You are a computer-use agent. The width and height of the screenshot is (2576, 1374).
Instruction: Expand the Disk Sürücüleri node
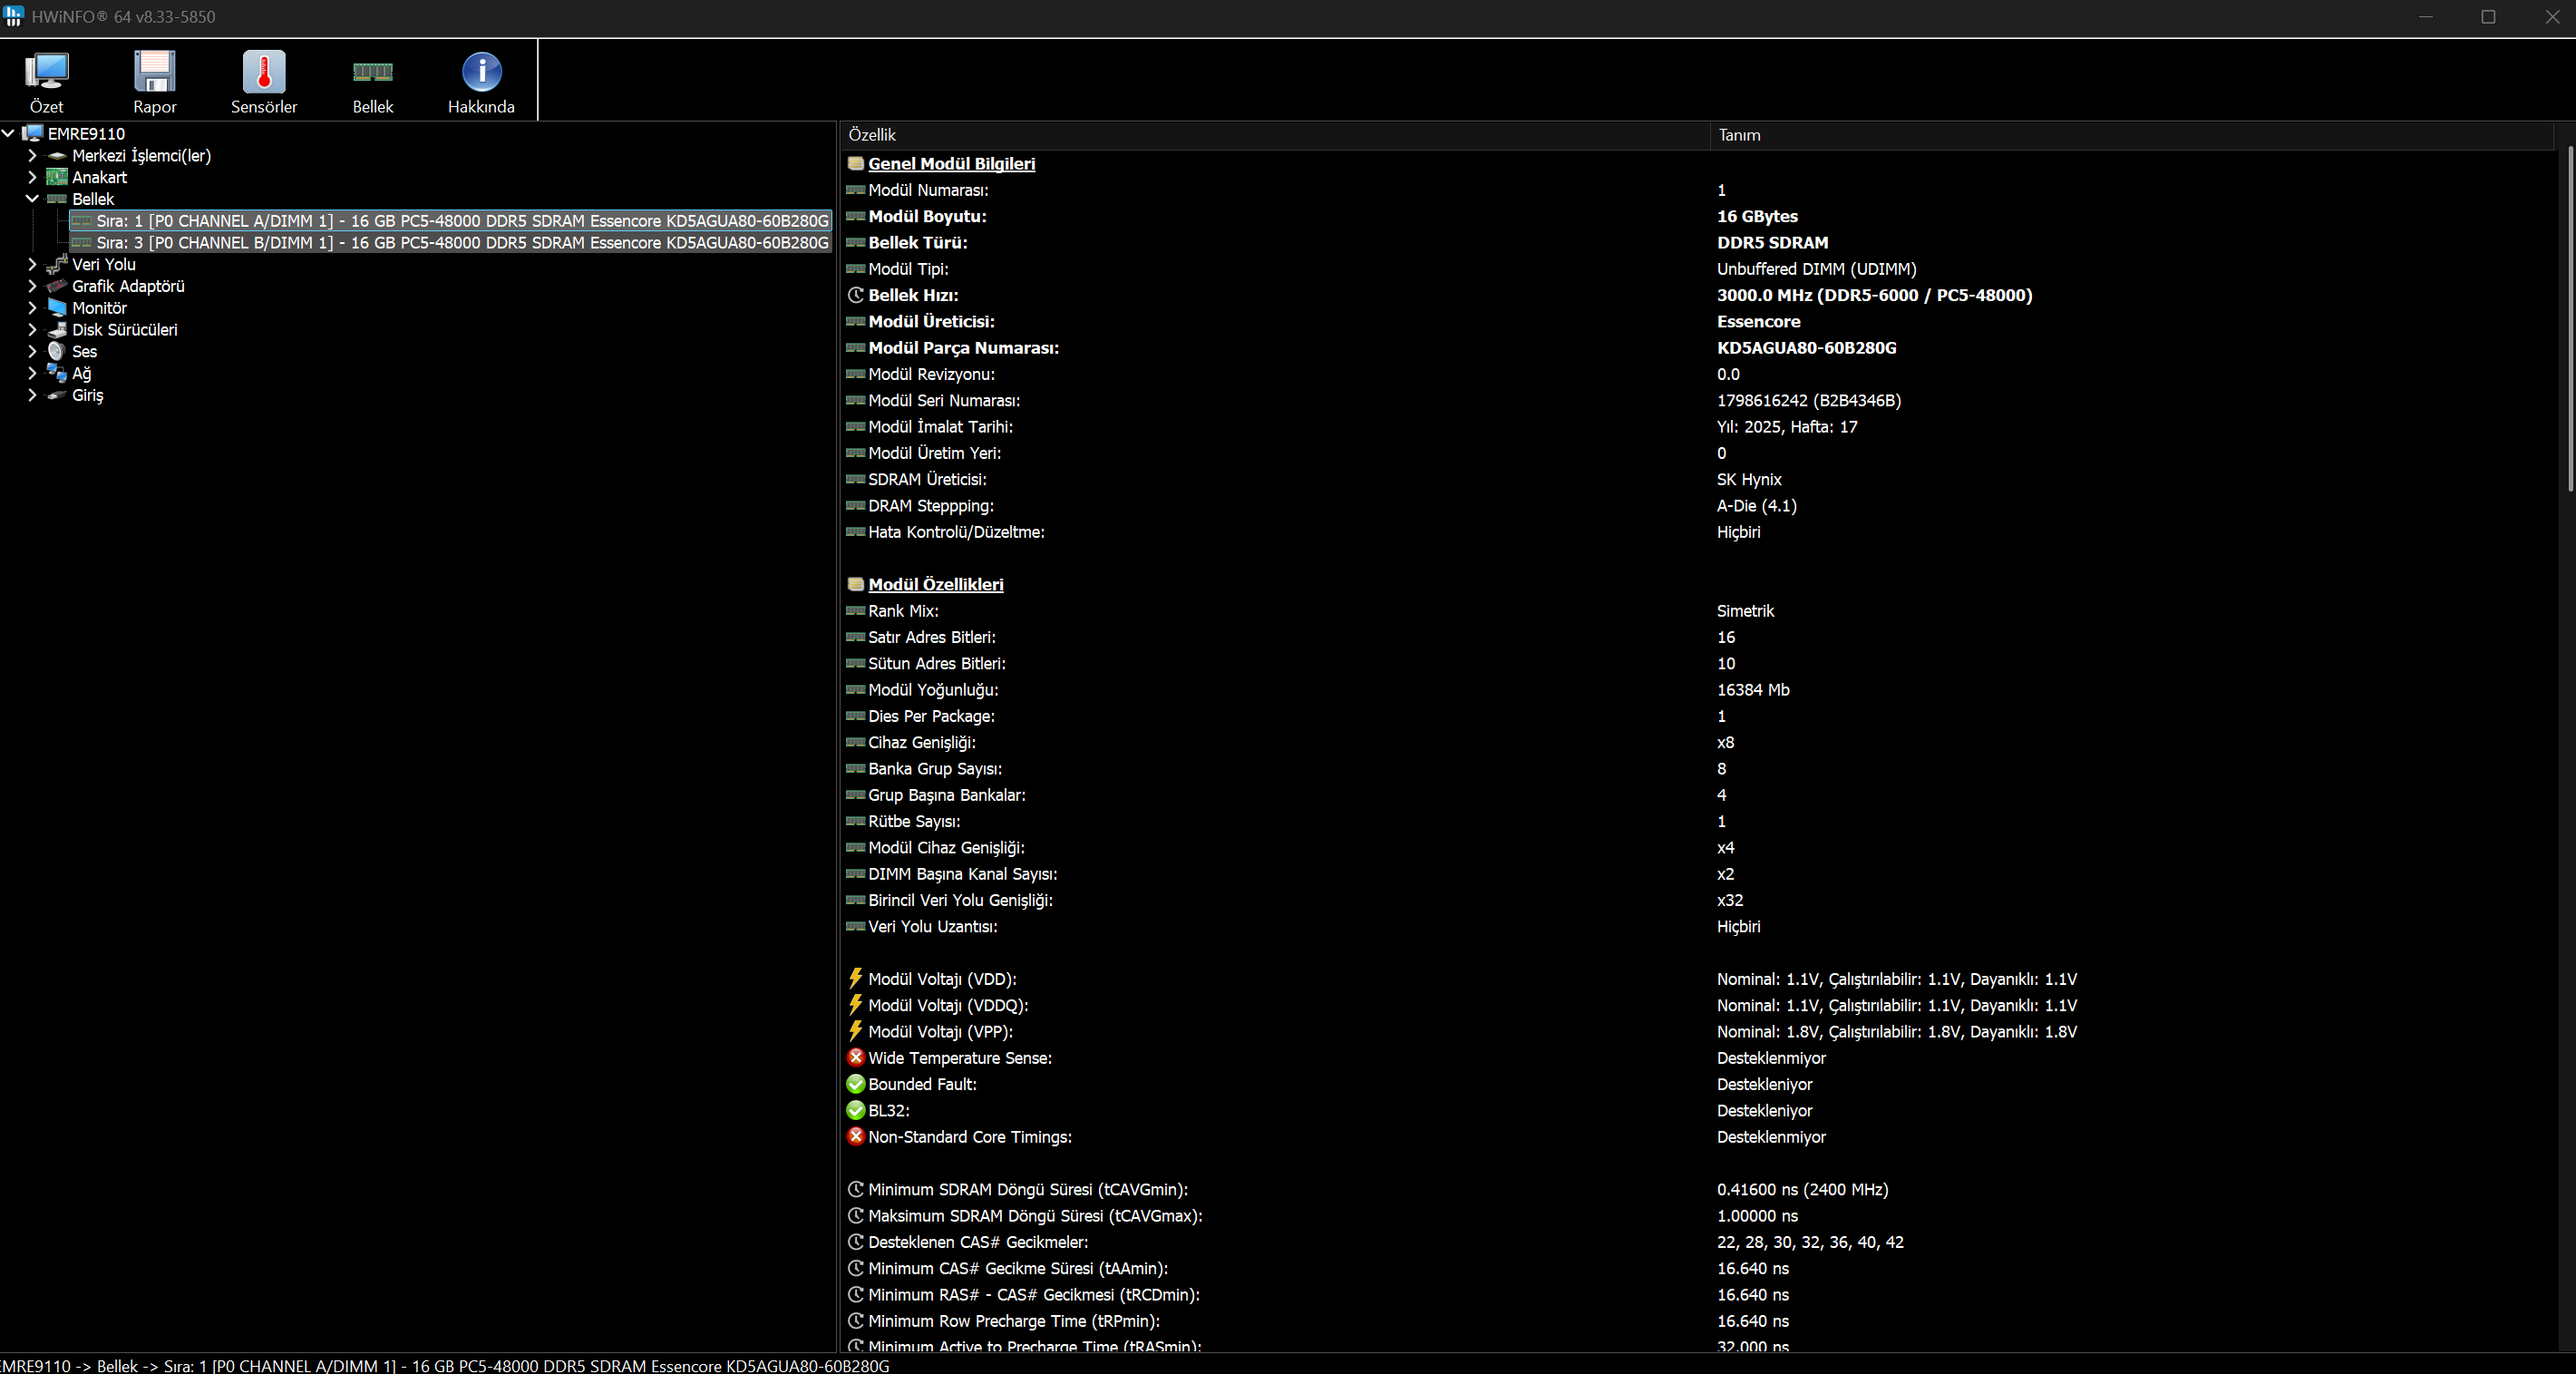[32, 330]
